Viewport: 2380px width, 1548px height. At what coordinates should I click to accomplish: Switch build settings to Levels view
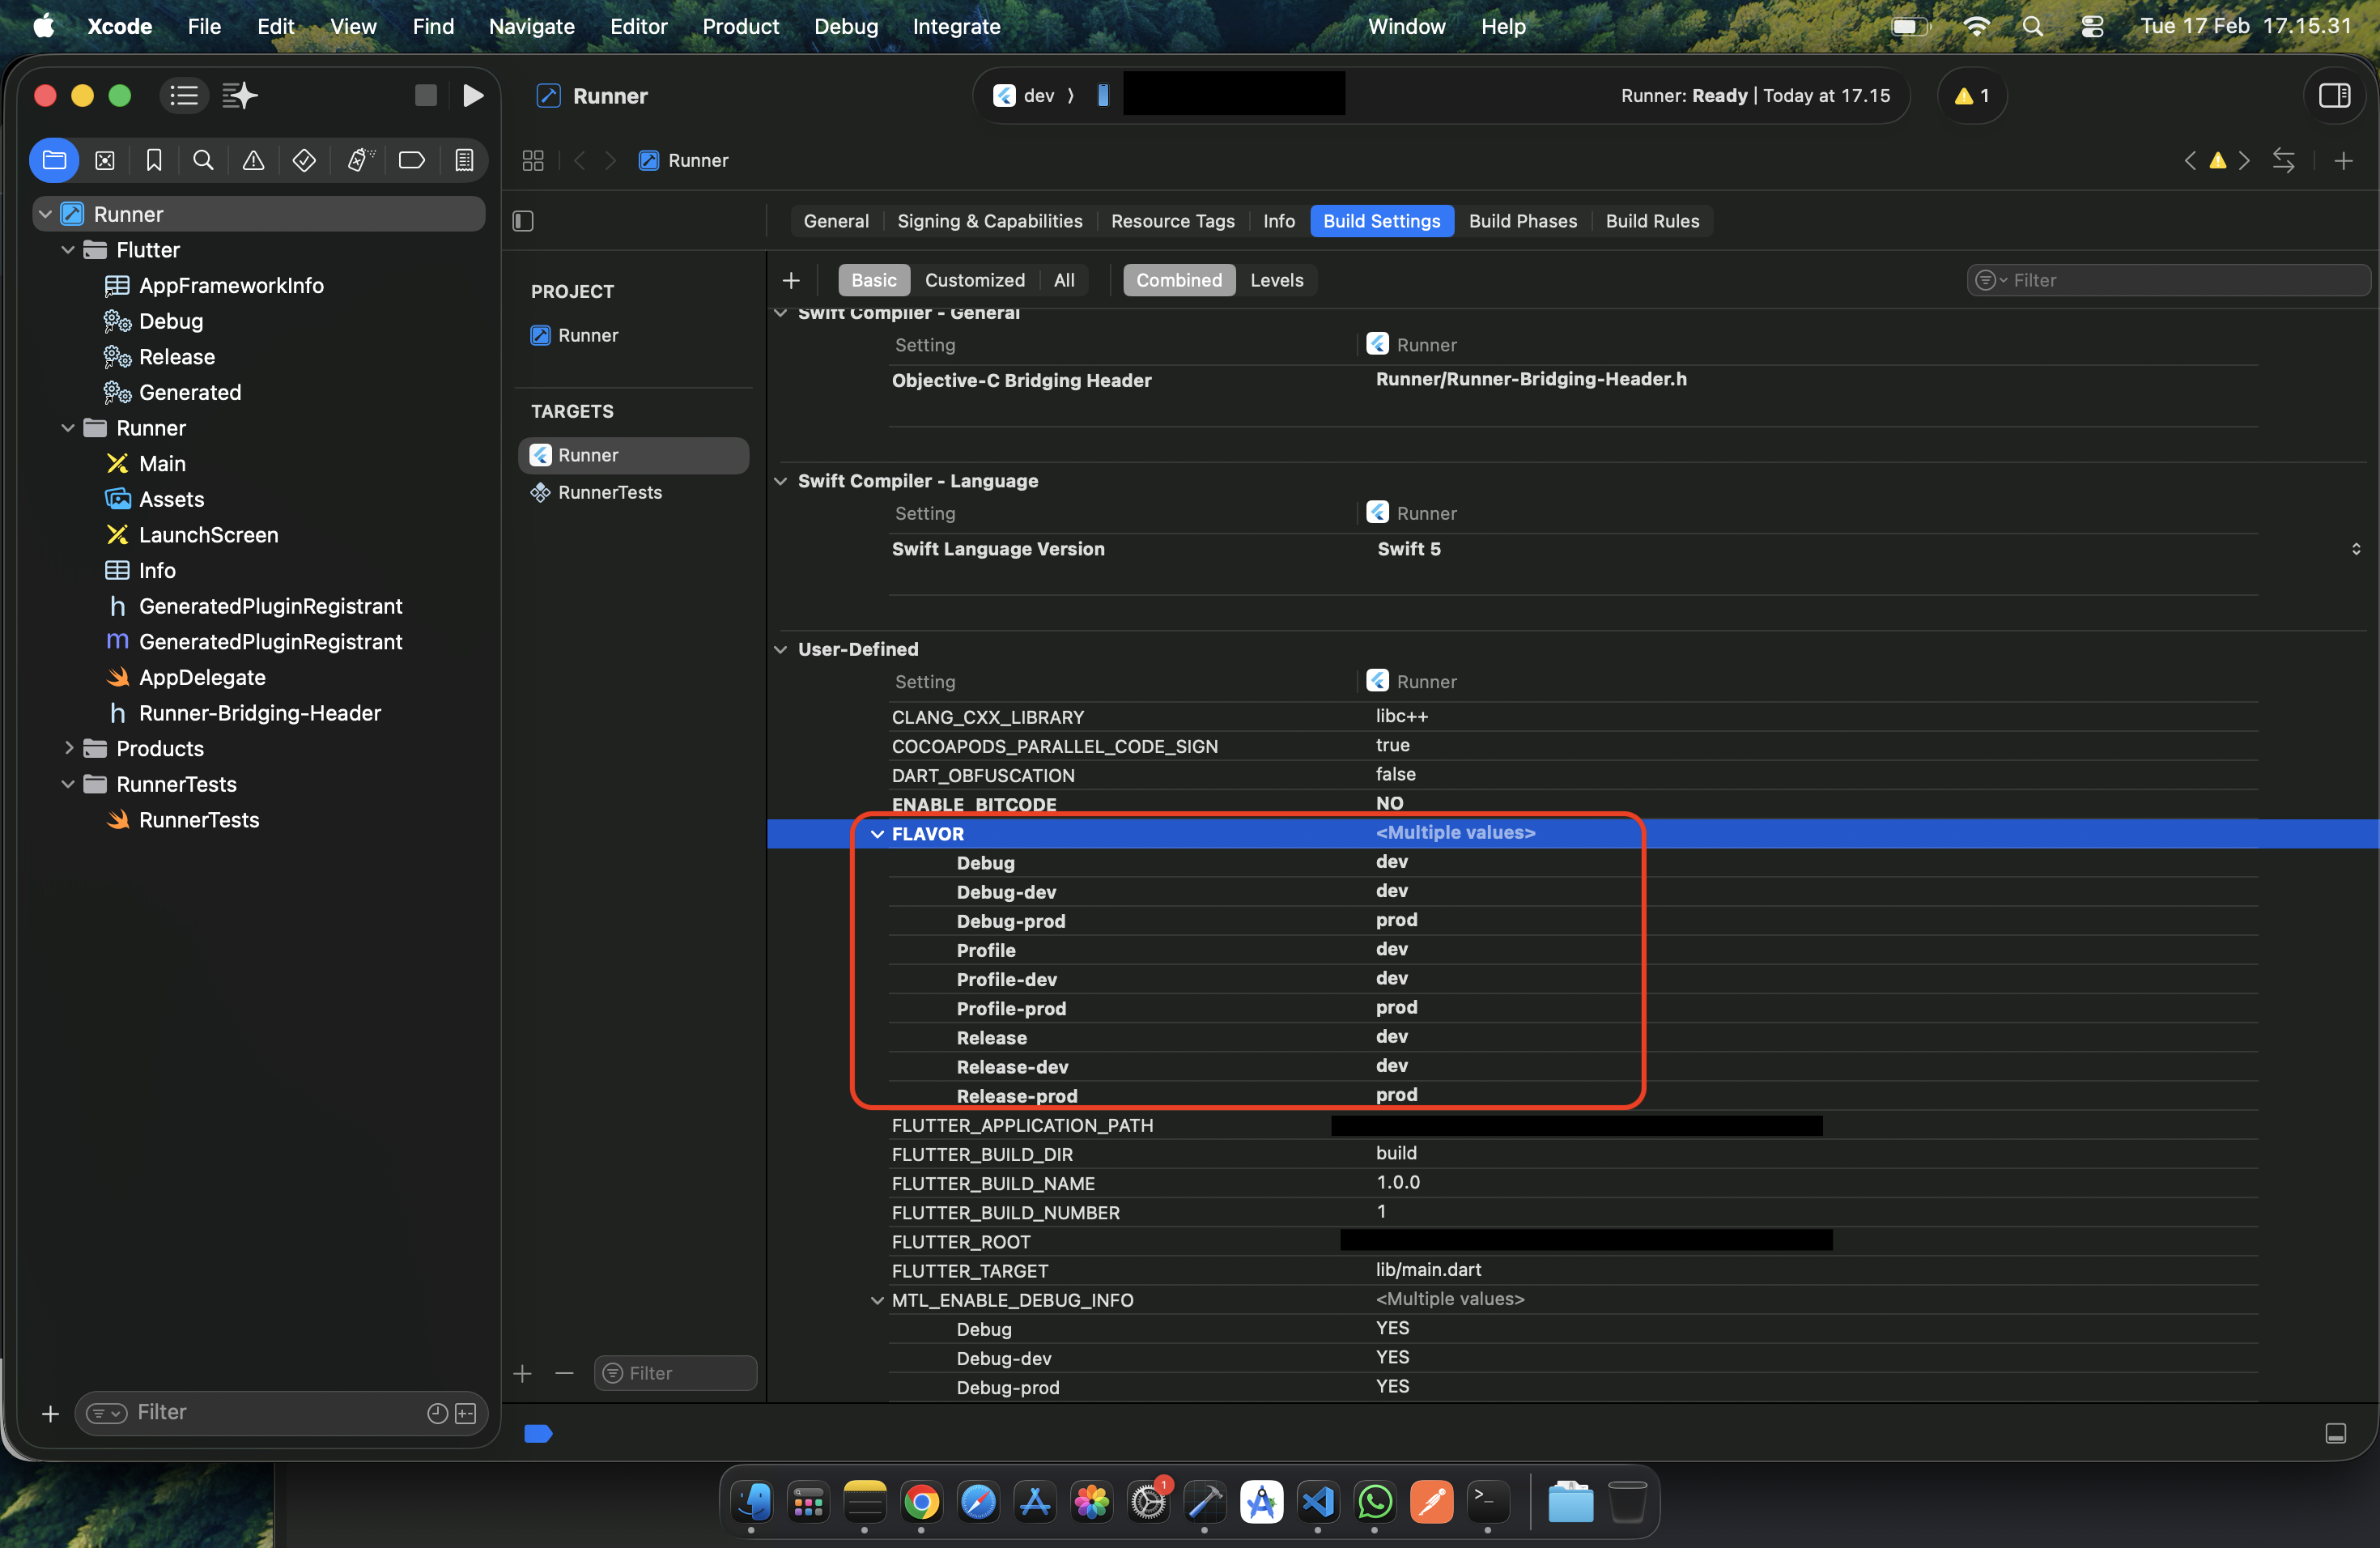pos(1276,280)
